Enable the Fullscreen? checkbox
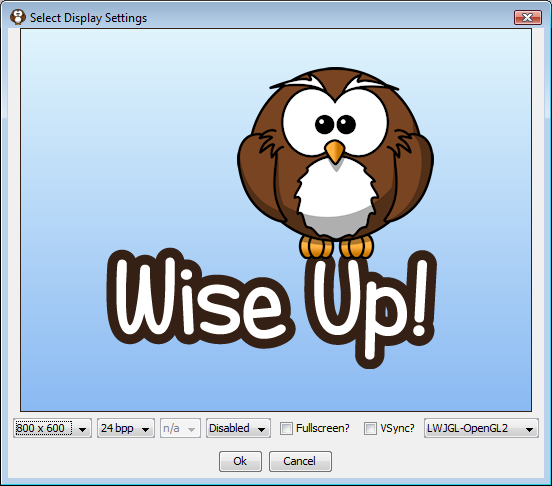Screen dimensions: 552x486 (x=286, y=428)
